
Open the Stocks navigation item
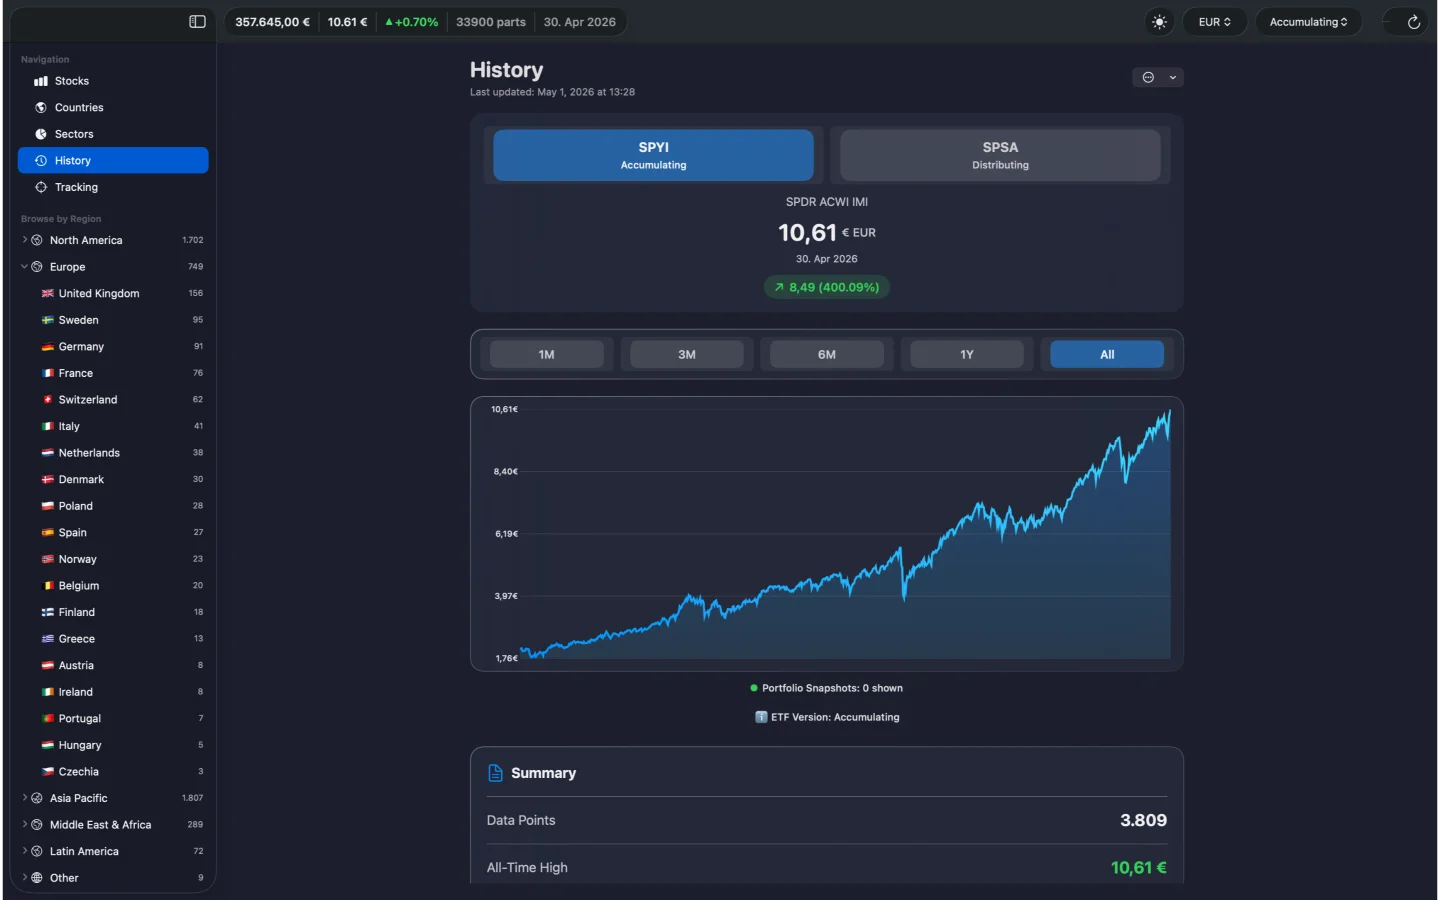113,81
